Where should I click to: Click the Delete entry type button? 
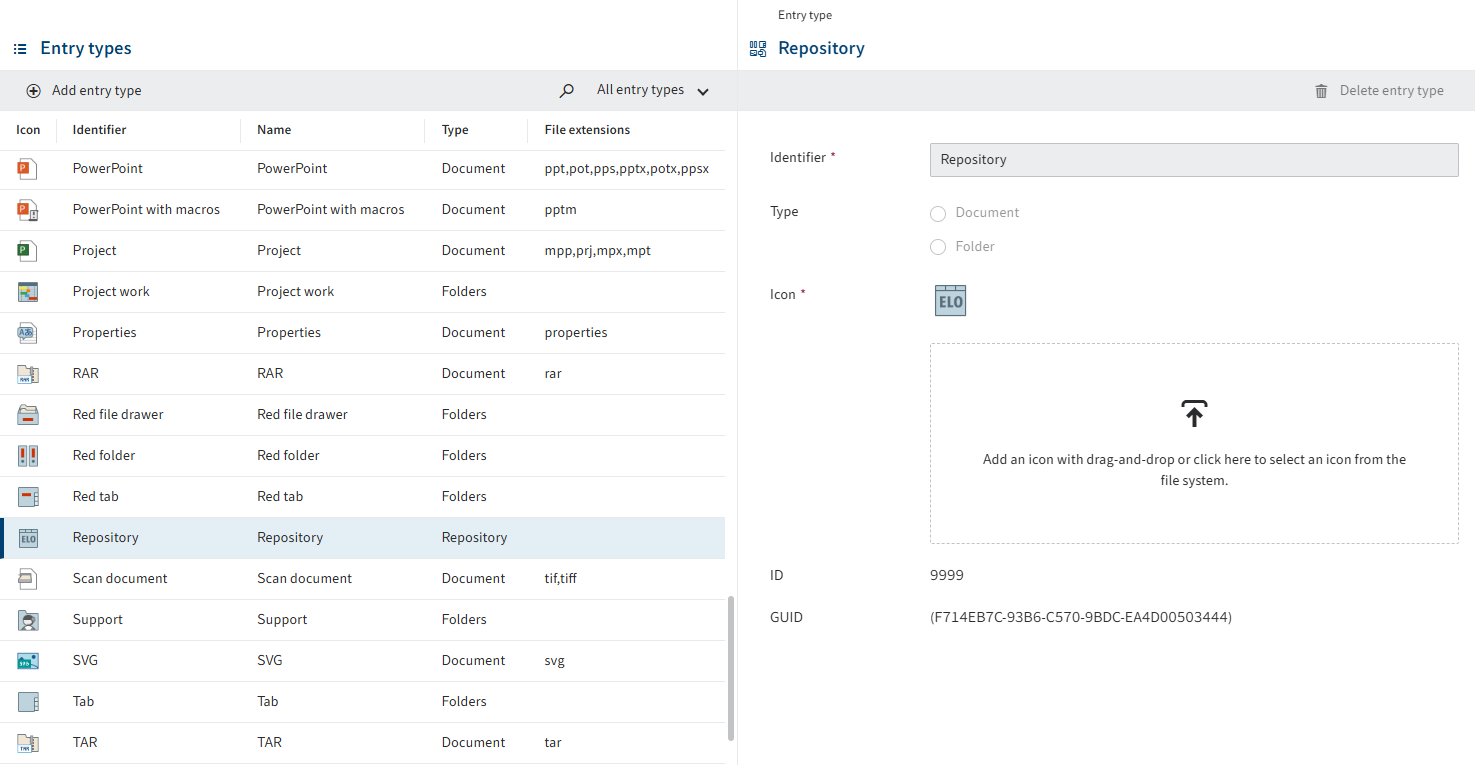[1379, 91]
